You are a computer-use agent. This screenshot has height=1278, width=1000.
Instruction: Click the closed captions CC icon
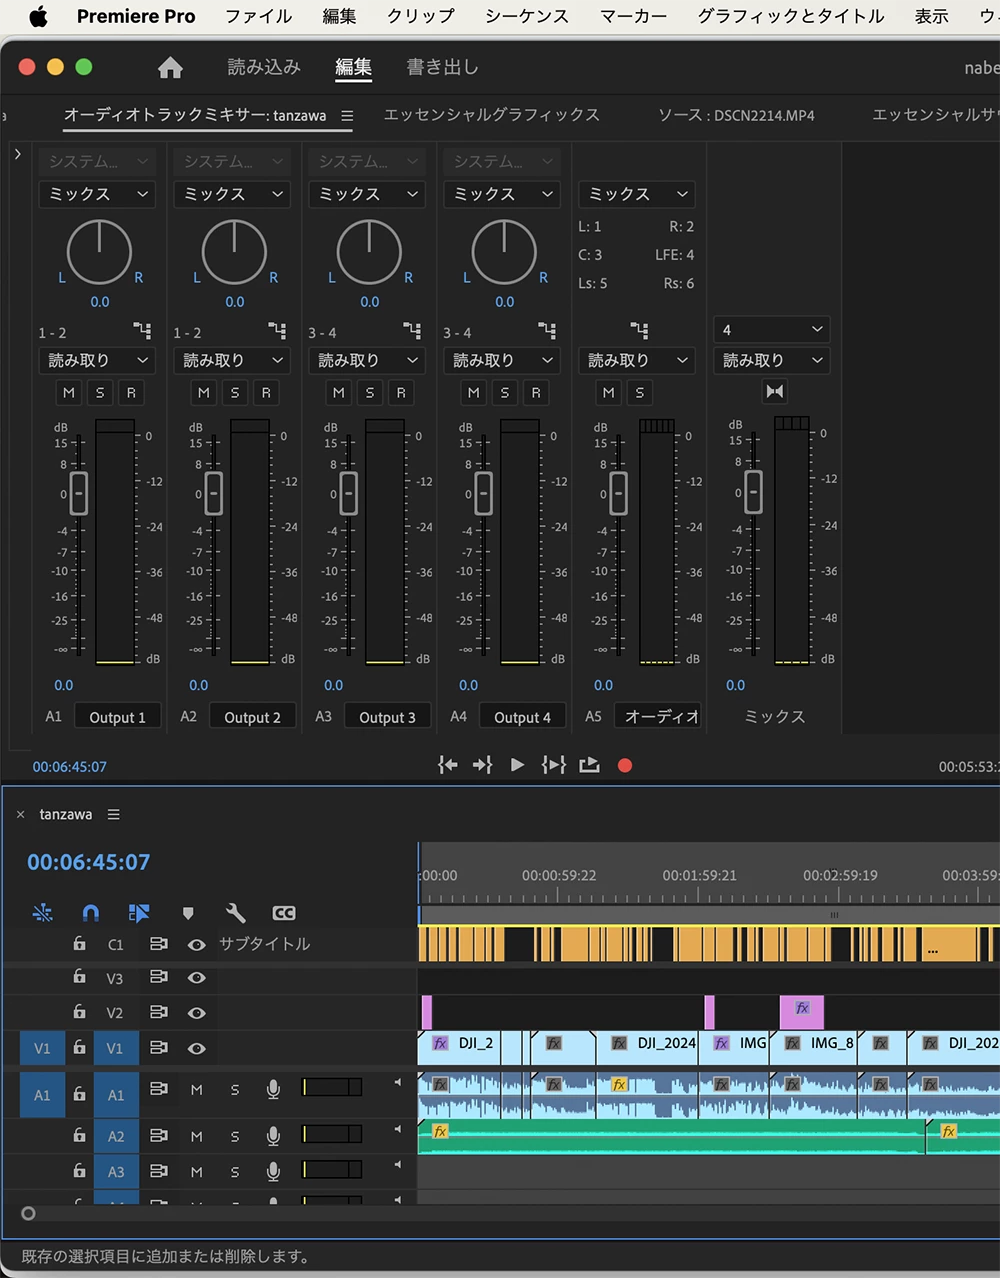click(284, 913)
